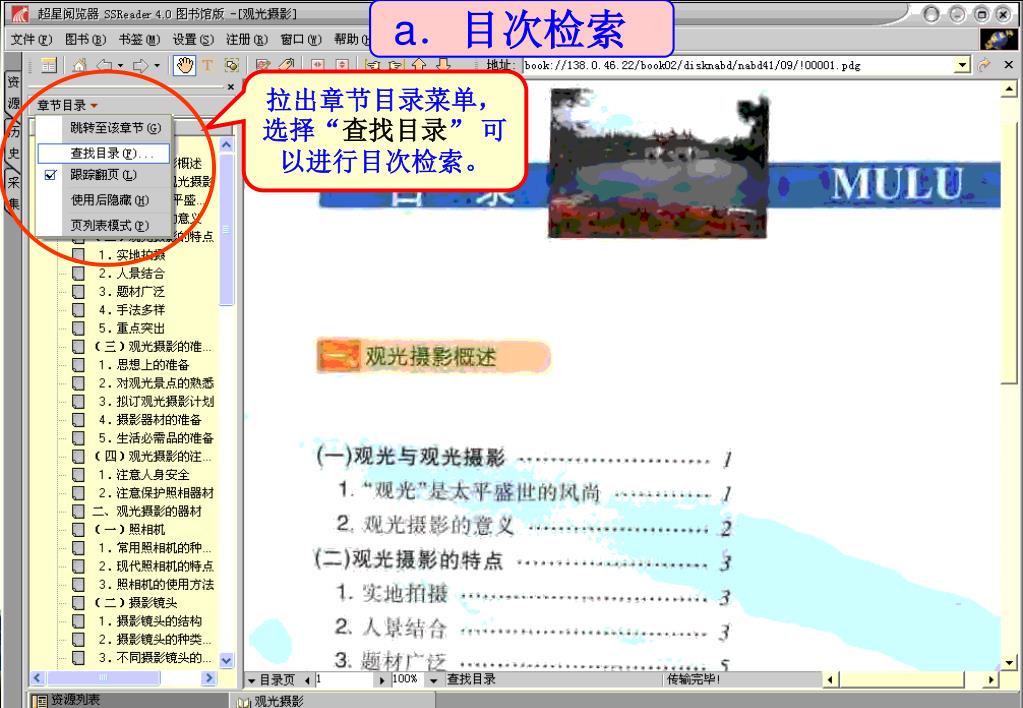The width and height of the screenshot is (1023, 708).
Task: Click page icon beside 二、观光摄影的器材
Action: coord(78,511)
